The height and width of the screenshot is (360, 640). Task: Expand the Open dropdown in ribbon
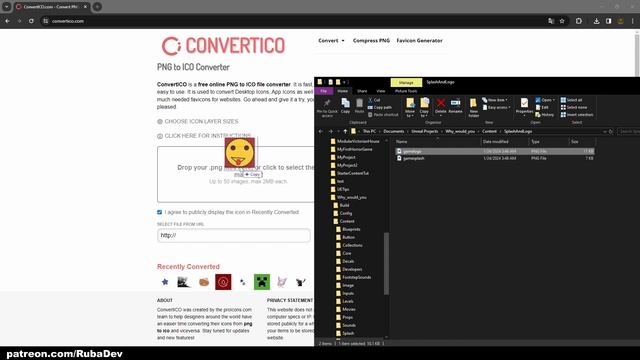pos(545,100)
